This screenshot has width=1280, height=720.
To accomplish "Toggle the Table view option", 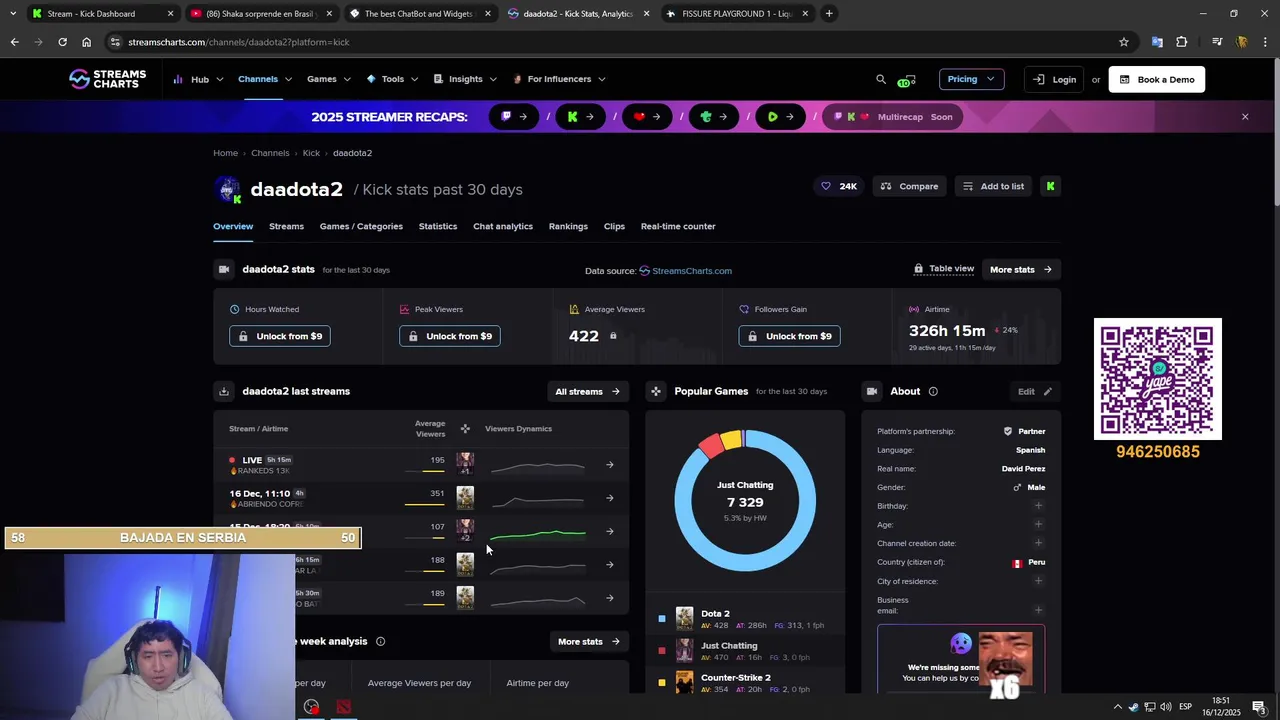I will [x=944, y=269].
